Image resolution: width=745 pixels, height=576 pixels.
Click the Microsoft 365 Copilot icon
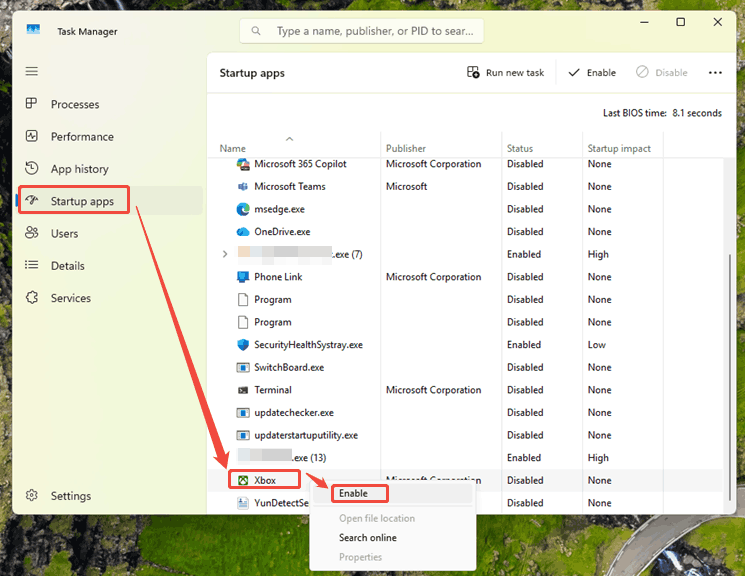[243, 164]
